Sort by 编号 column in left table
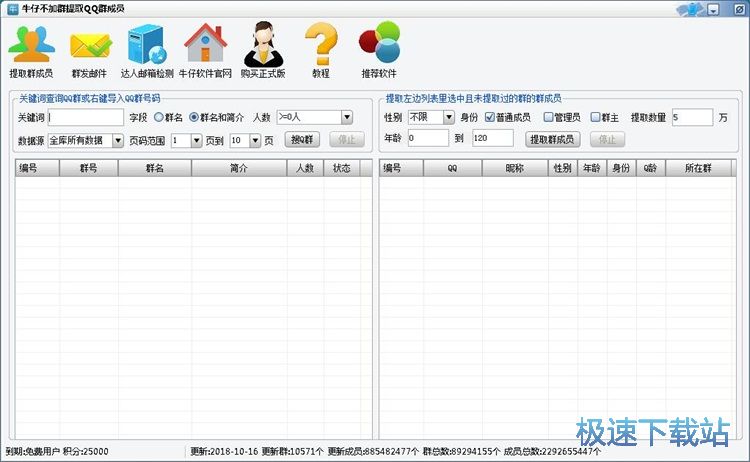This screenshot has height=462, width=750. 37,168
